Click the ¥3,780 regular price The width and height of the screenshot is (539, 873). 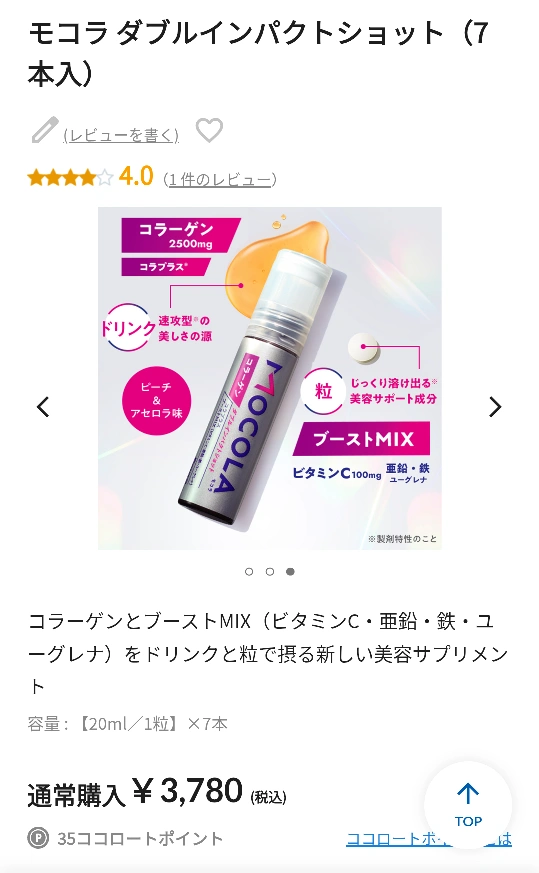[188, 791]
